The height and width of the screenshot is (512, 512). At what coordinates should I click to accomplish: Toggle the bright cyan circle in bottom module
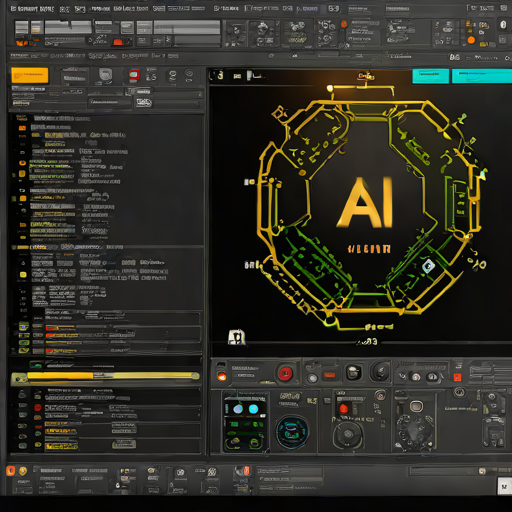click(x=253, y=409)
